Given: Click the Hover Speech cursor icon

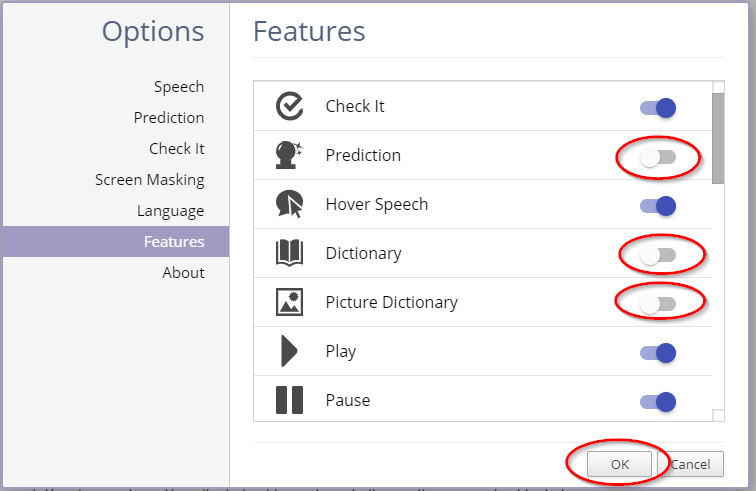Looking at the screenshot, I should tap(289, 204).
